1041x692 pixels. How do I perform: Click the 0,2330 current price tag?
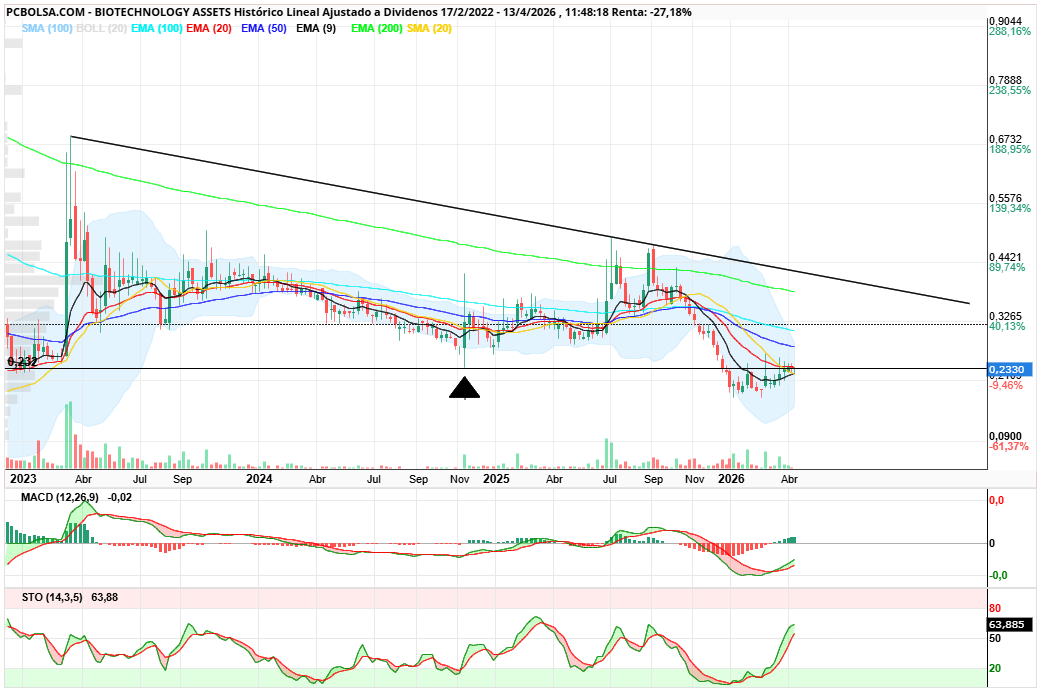coord(1010,369)
